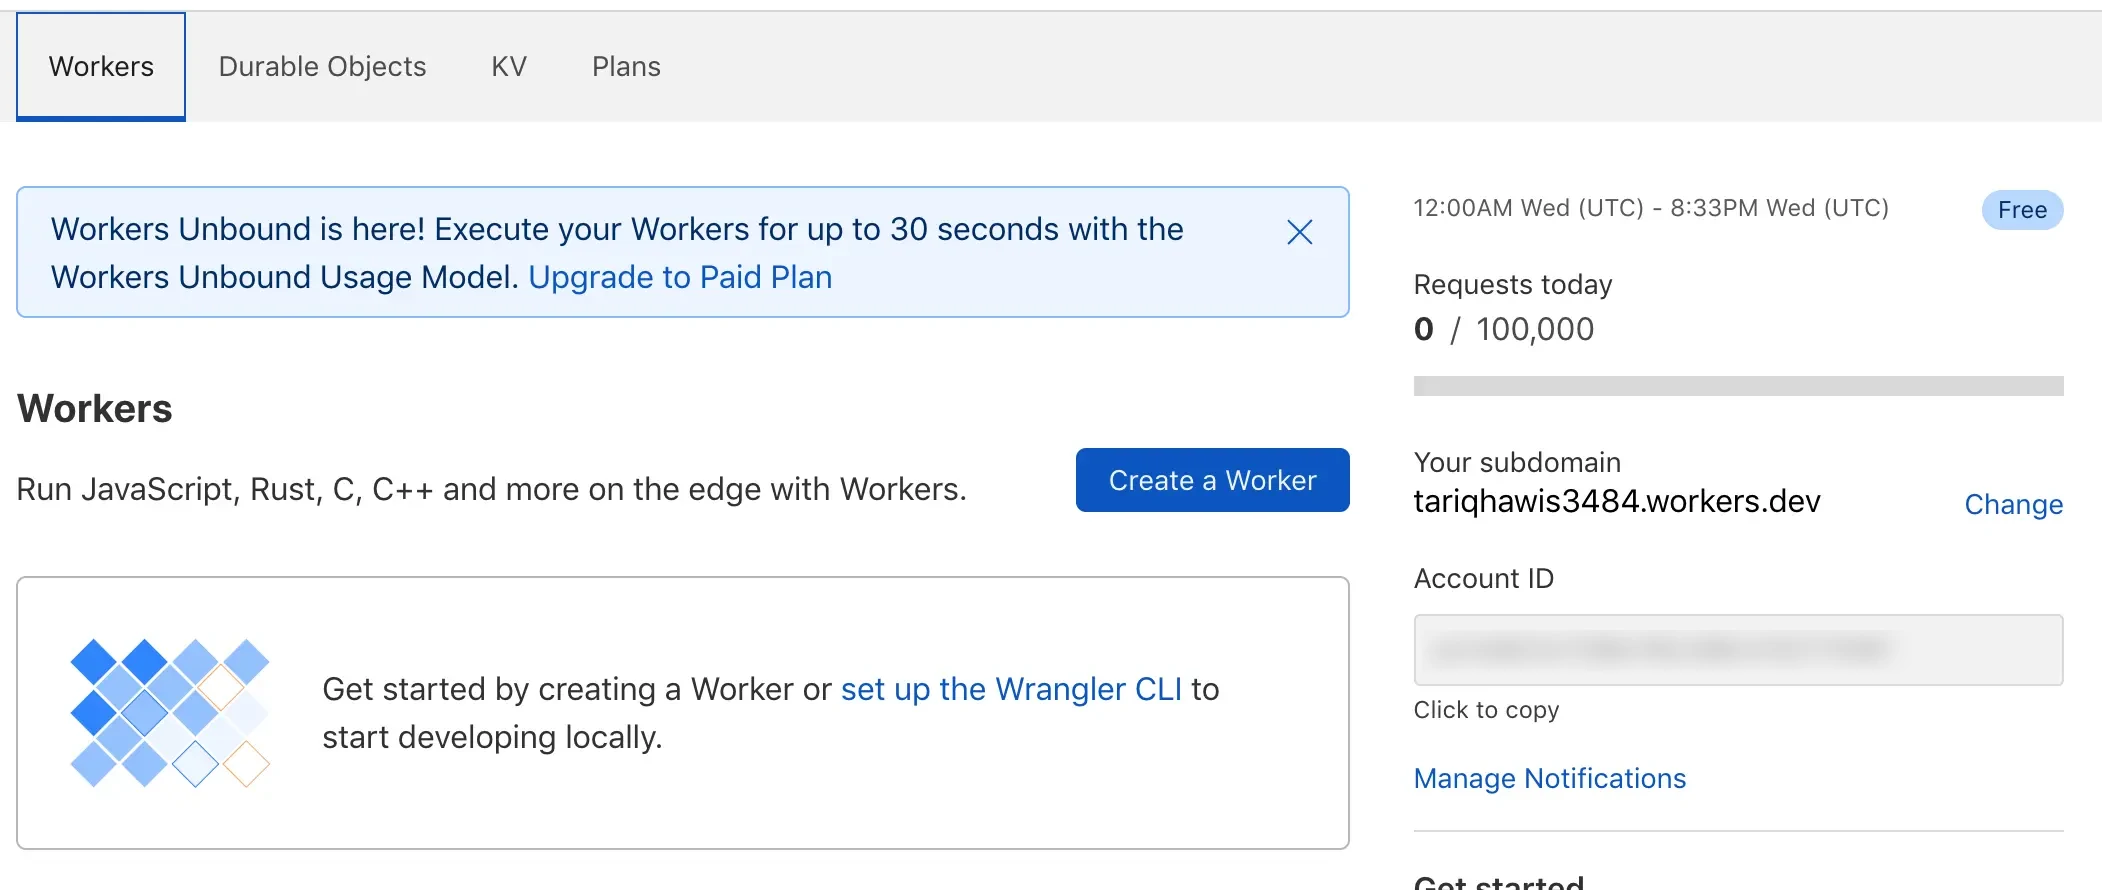The image size is (2102, 890).
Task: Click the Click to copy hint text
Action: pyautogui.click(x=1486, y=710)
